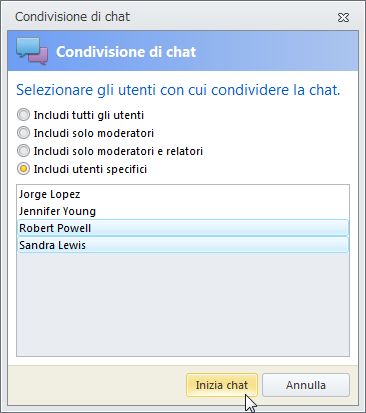This screenshot has width=366, height=413.
Task: Pick Jennifer Young from the user list
Action: pos(183,211)
